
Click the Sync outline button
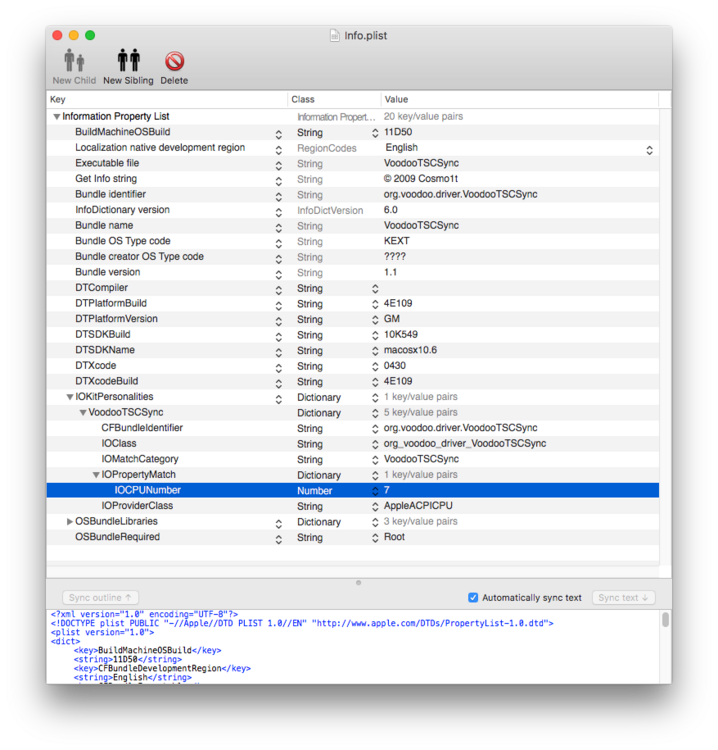100,598
